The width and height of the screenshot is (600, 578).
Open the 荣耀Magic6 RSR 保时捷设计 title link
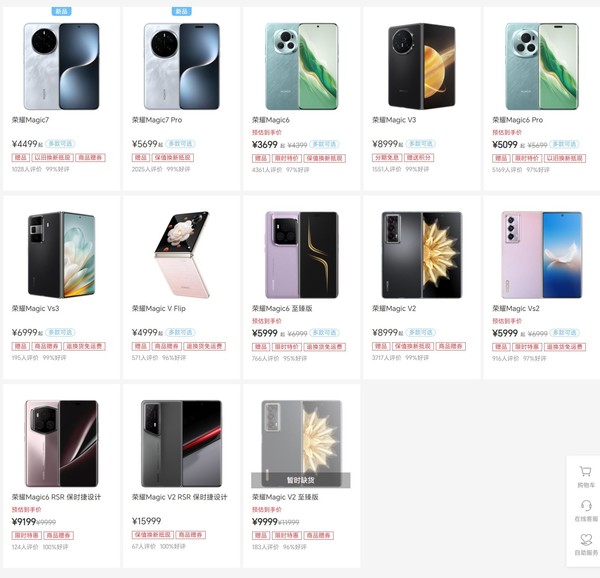click(x=59, y=497)
